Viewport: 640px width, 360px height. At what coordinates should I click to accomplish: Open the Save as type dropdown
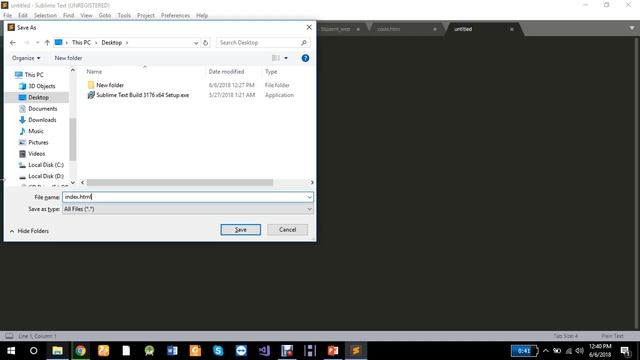(188, 209)
